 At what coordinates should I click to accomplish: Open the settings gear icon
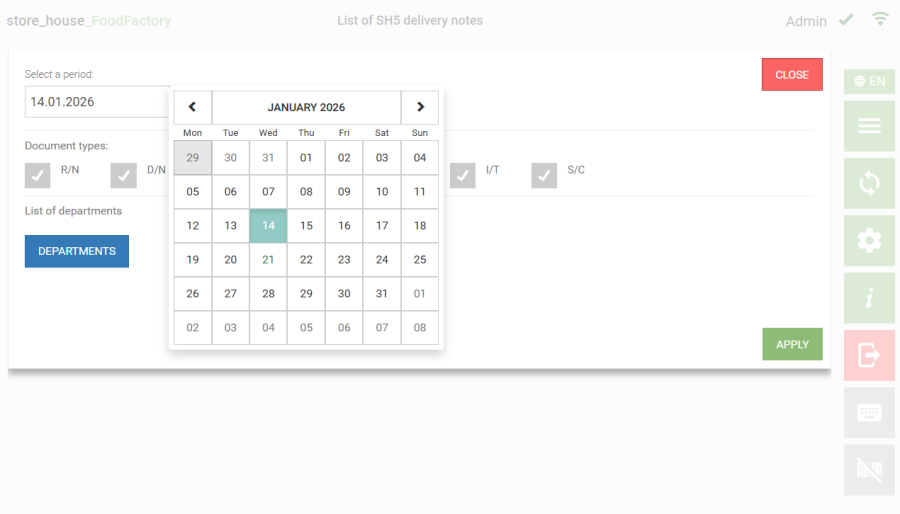click(x=869, y=240)
